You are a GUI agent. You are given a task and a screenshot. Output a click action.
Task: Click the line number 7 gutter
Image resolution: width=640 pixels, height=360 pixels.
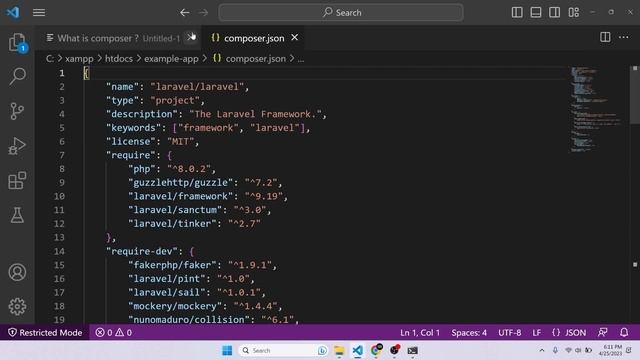click(x=62, y=155)
